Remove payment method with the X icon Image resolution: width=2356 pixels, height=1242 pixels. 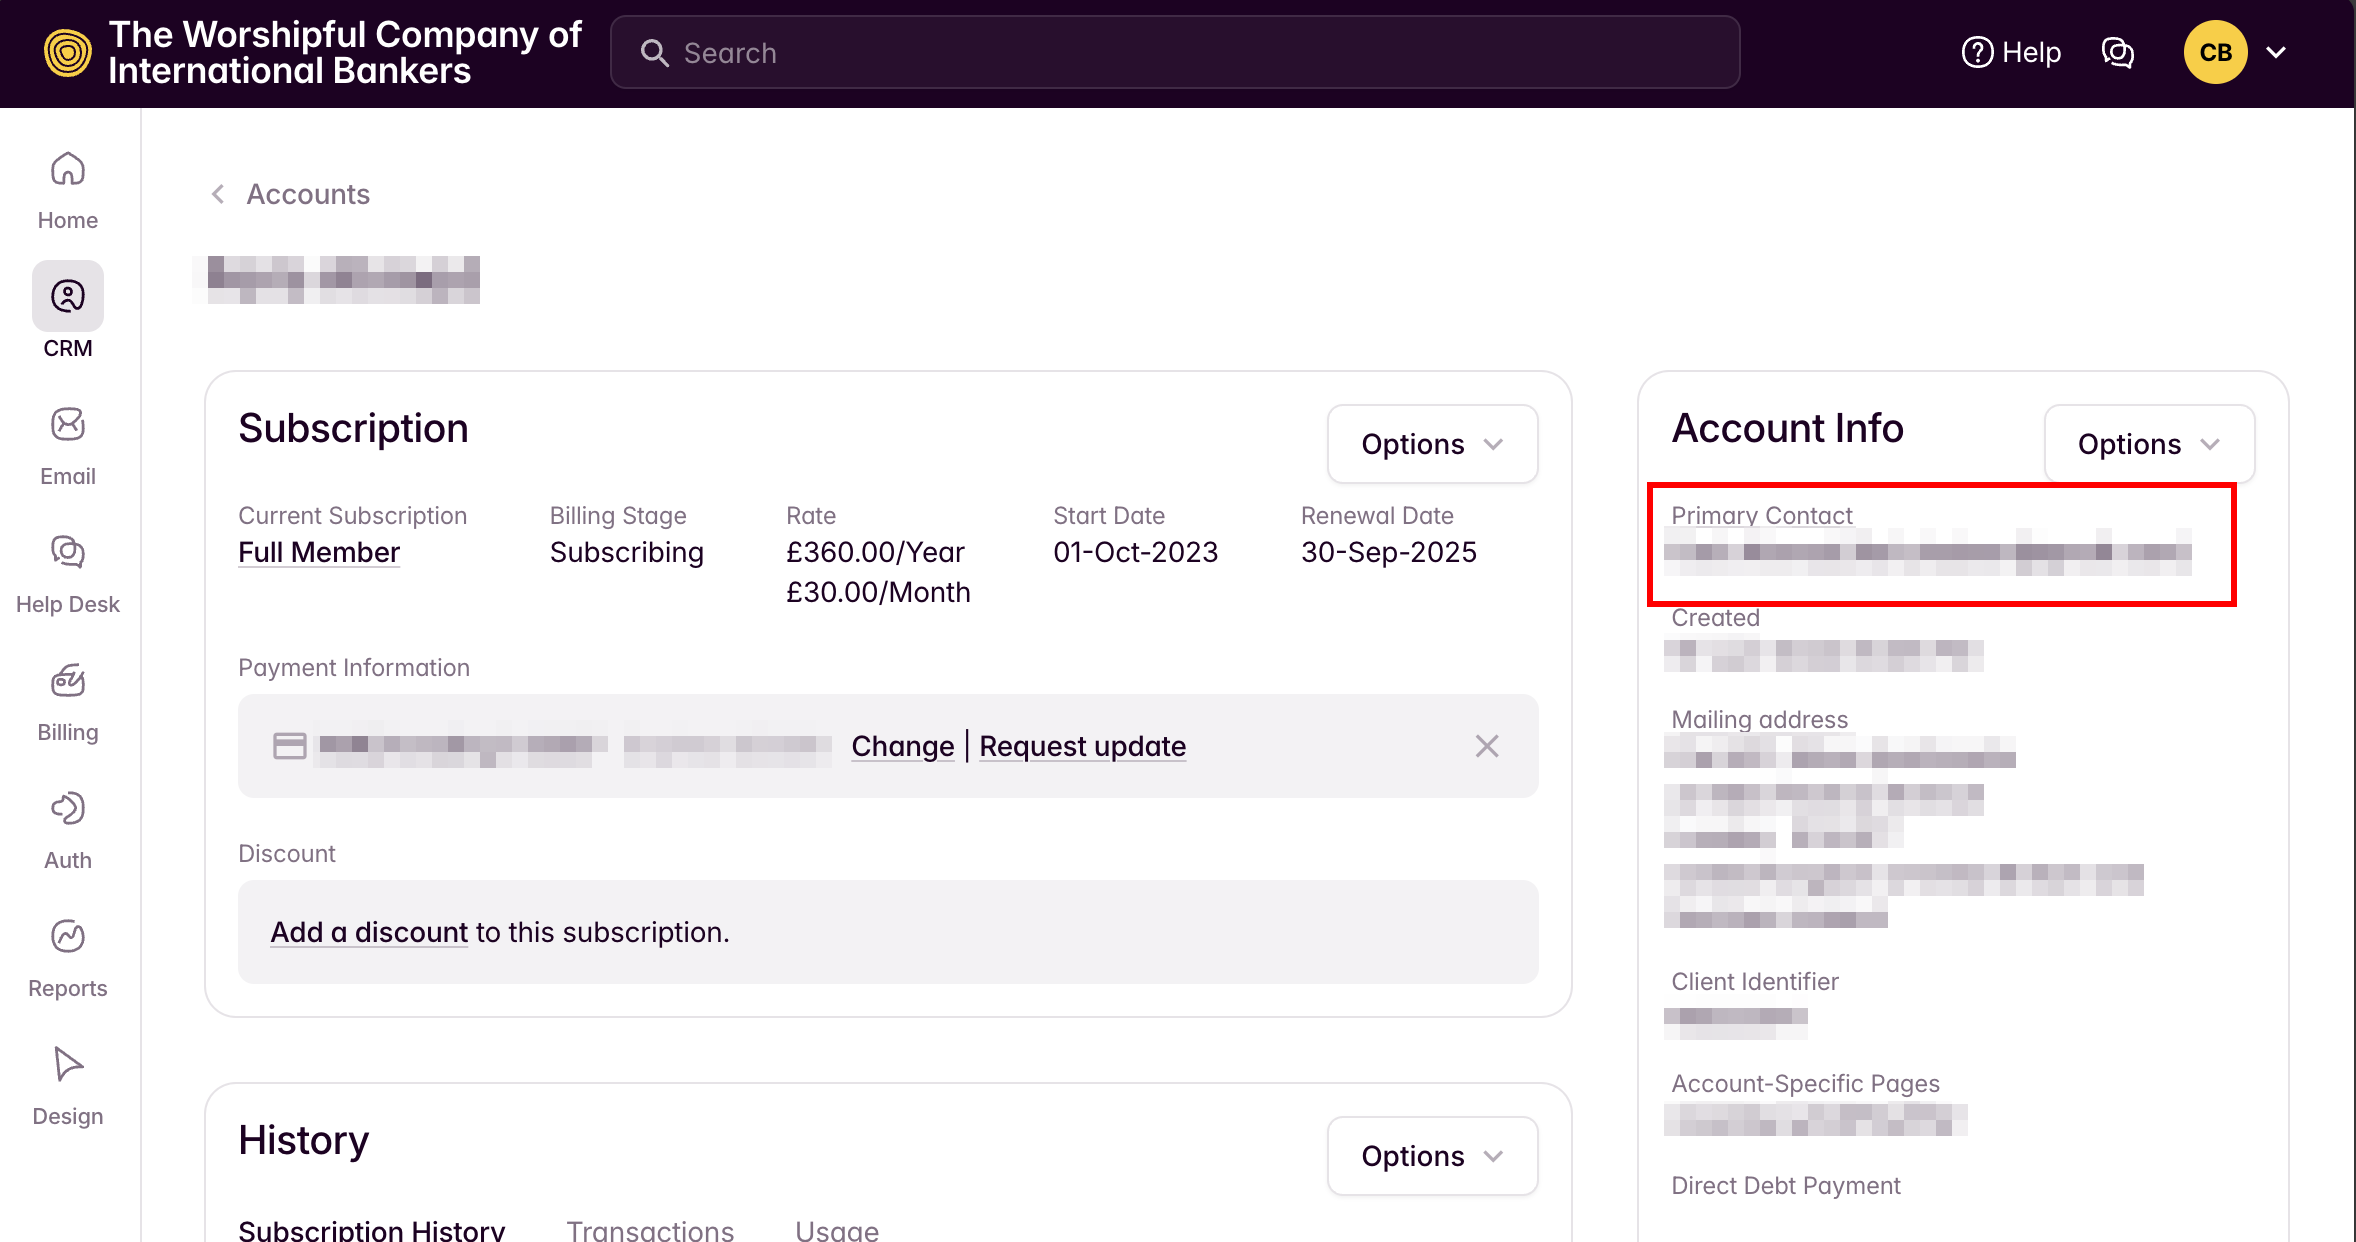click(1487, 746)
